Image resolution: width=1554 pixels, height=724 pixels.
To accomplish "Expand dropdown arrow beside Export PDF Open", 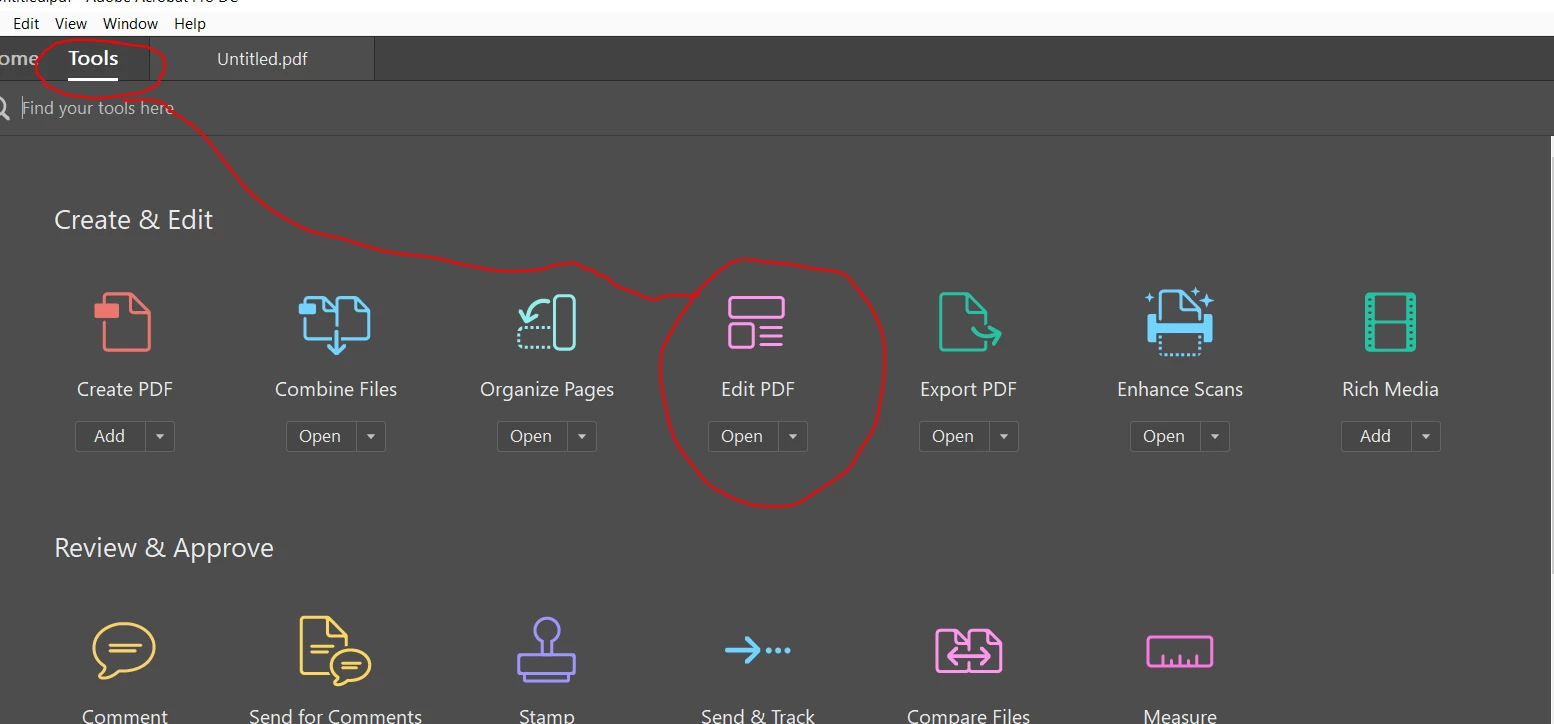I will 1004,437.
